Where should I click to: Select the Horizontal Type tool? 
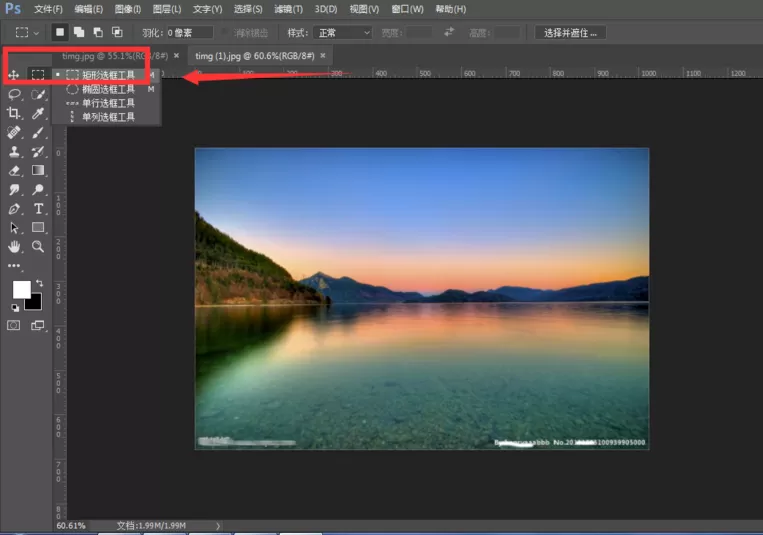tap(38, 209)
